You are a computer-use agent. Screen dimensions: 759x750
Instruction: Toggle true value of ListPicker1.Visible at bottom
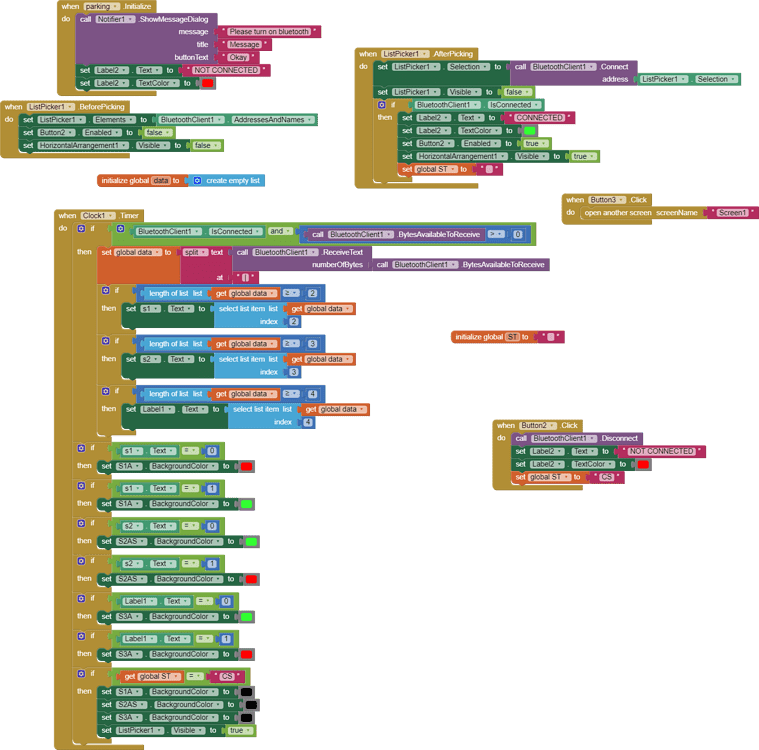(240, 731)
